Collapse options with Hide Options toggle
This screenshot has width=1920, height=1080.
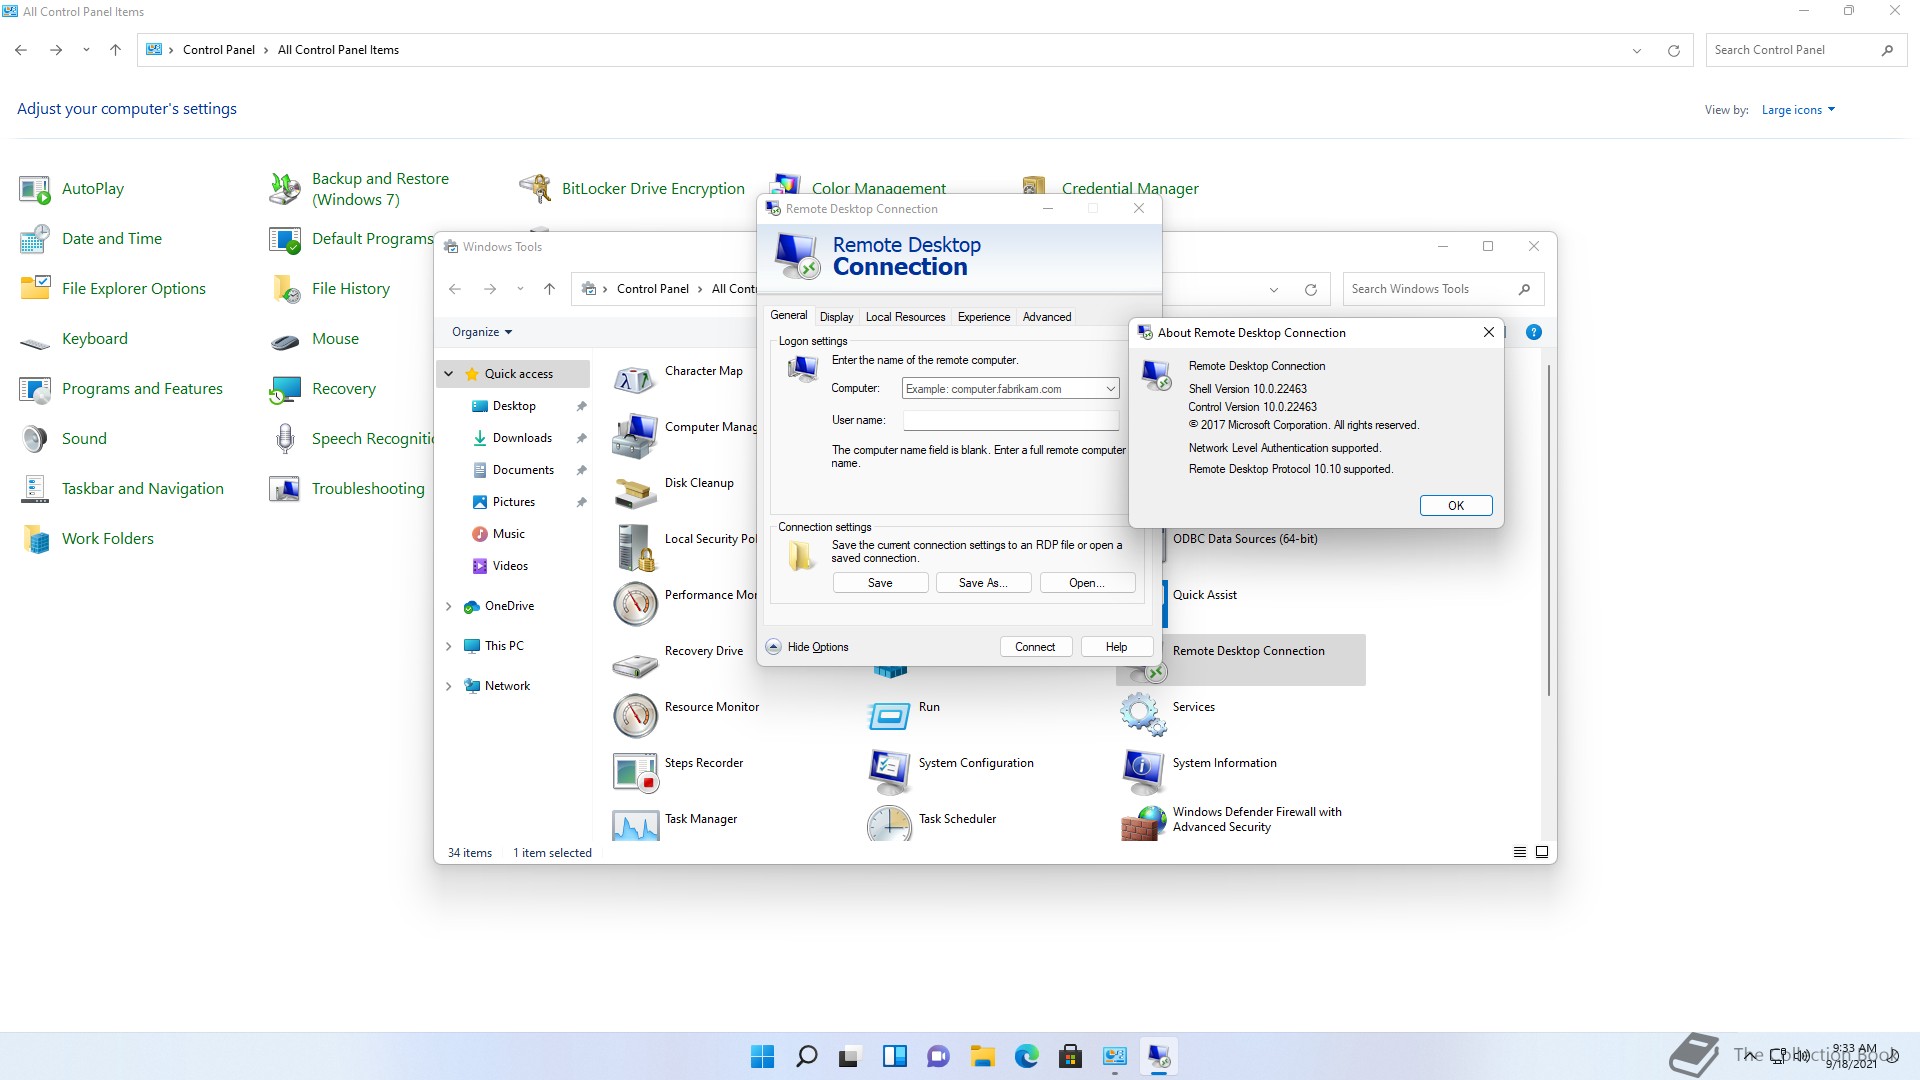807,647
